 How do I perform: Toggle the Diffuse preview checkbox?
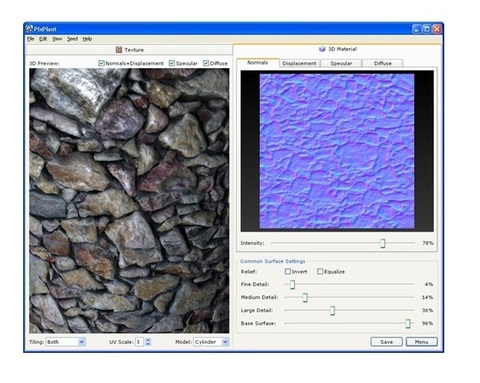(206, 63)
